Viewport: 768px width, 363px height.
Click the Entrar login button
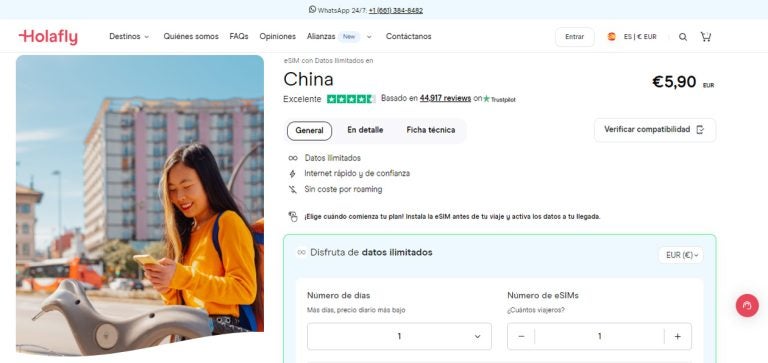click(575, 37)
